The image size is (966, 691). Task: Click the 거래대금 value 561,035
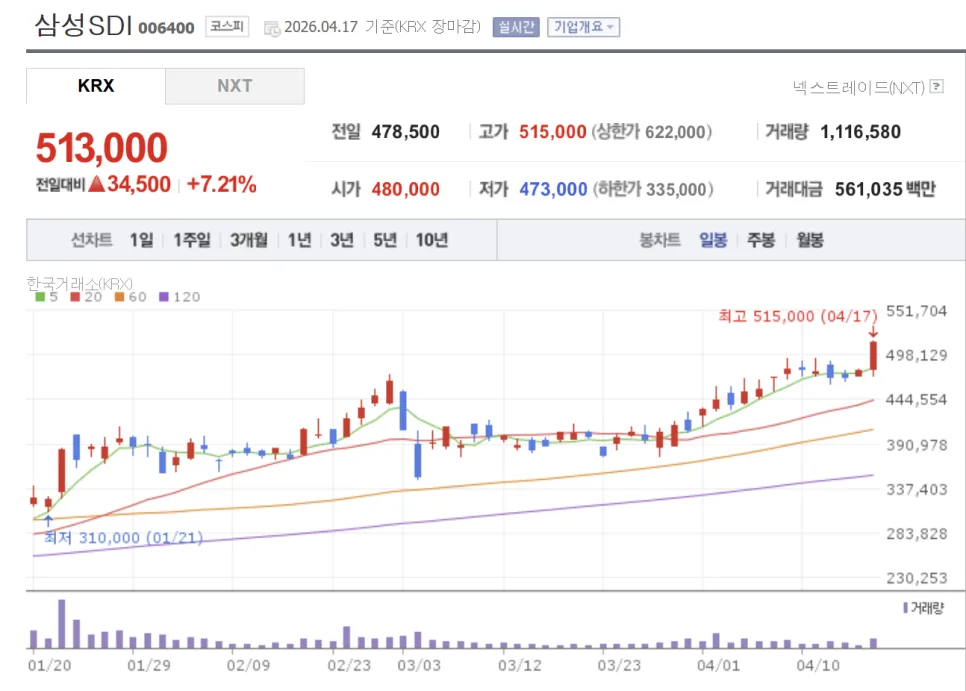point(869,189)
